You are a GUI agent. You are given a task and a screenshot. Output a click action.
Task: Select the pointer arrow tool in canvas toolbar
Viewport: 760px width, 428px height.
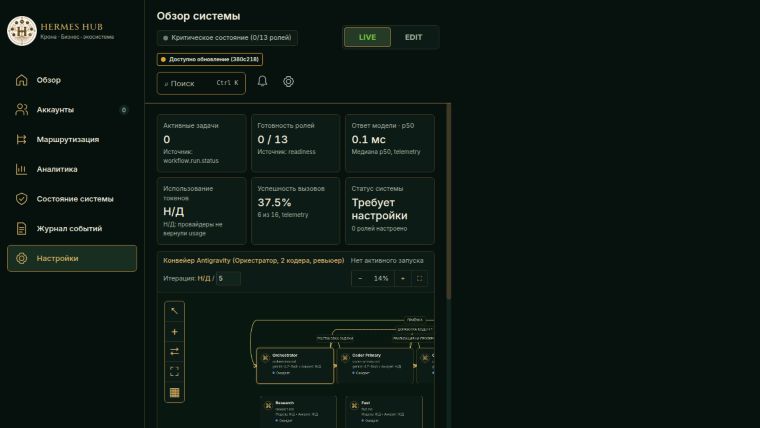click(174, 311)
